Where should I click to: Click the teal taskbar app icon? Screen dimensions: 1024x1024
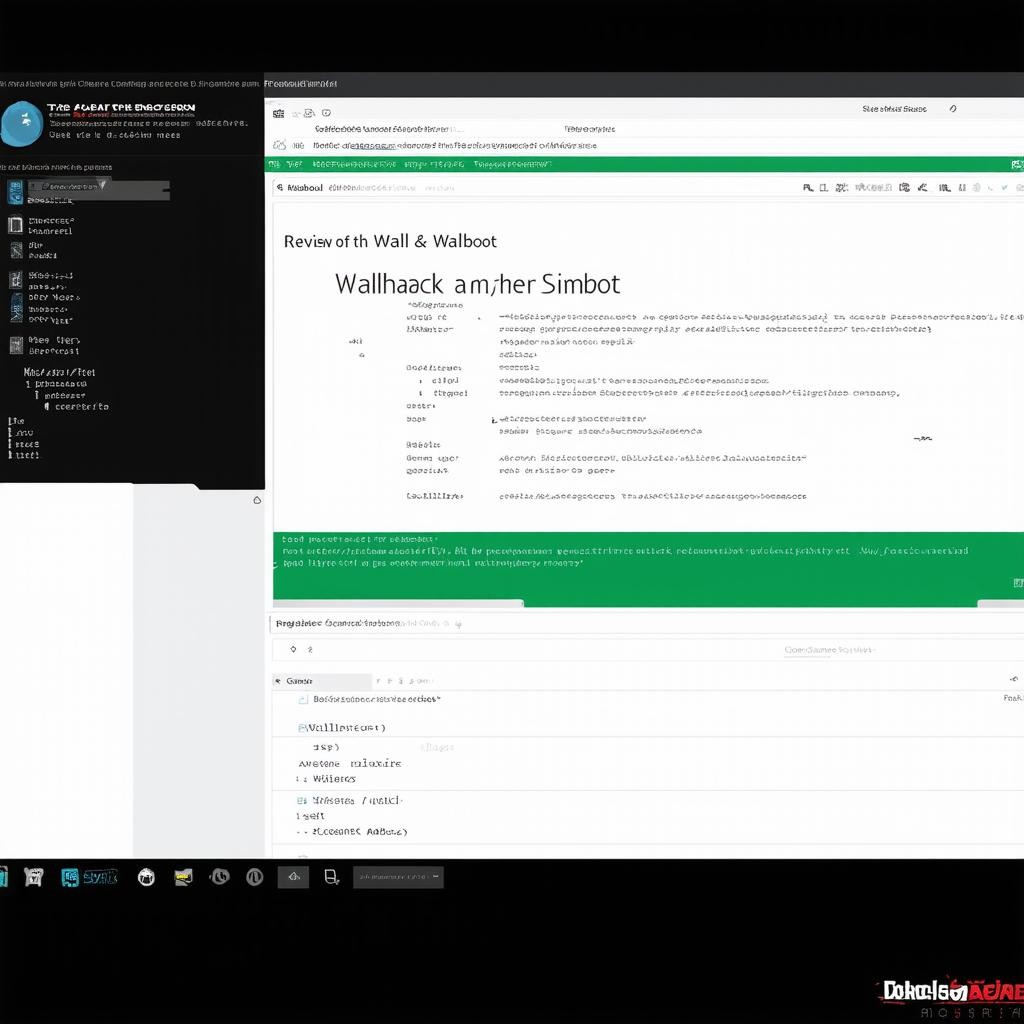[70, 878]
